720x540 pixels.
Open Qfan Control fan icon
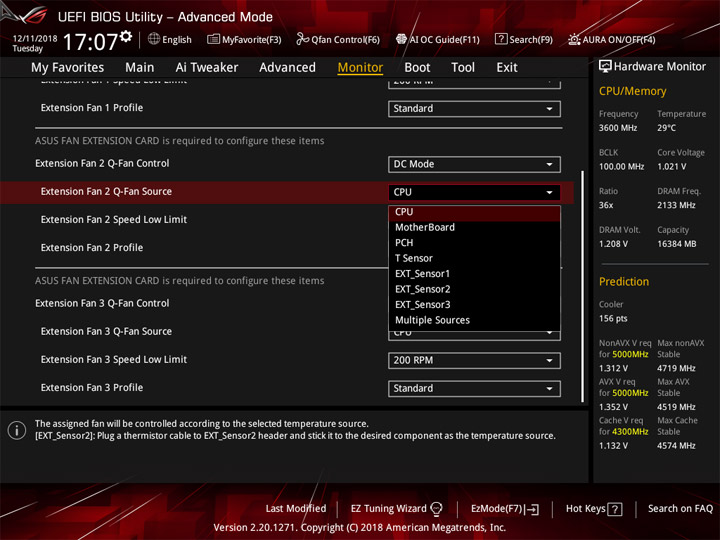[x=302, y=39]
